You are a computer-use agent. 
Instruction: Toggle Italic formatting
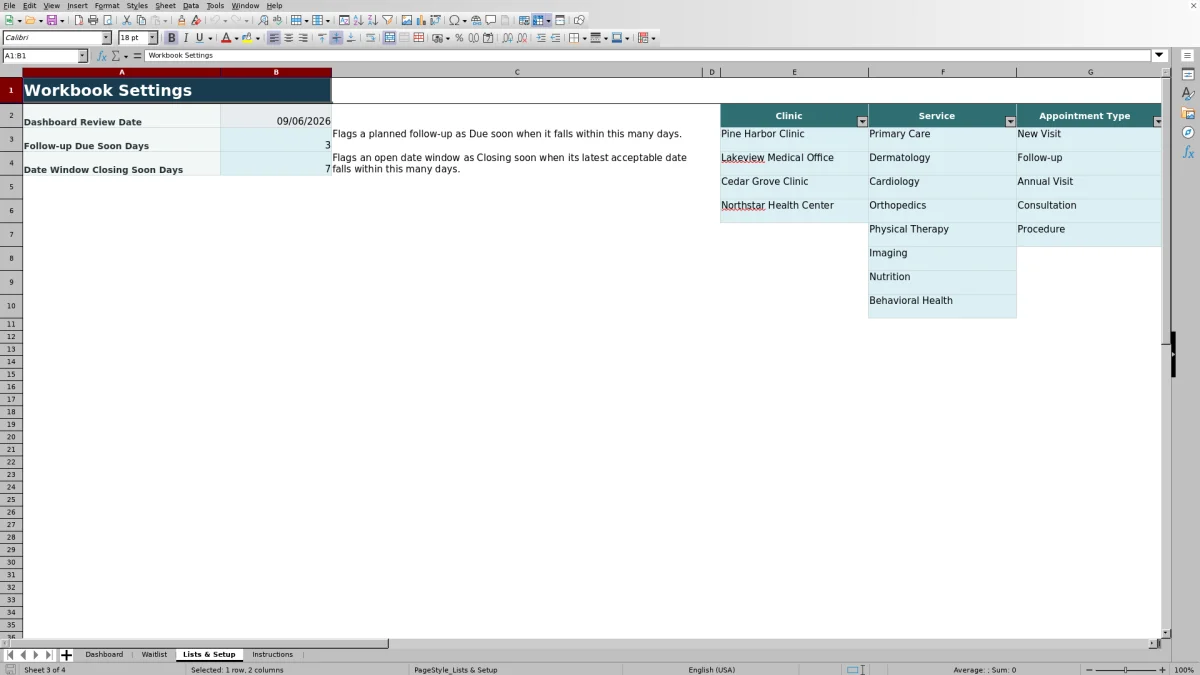pos(185,38)
